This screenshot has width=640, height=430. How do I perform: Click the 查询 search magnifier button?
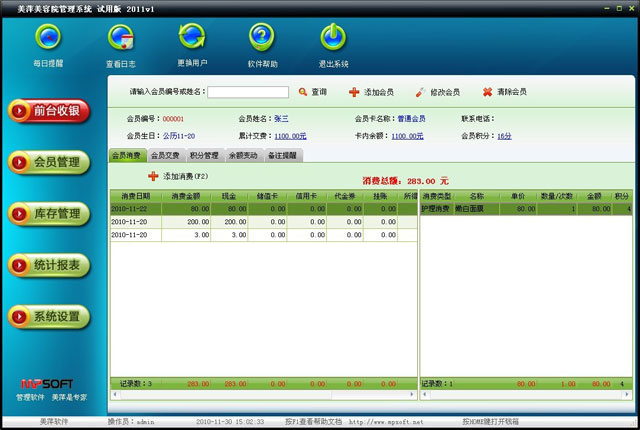[312, 92]
